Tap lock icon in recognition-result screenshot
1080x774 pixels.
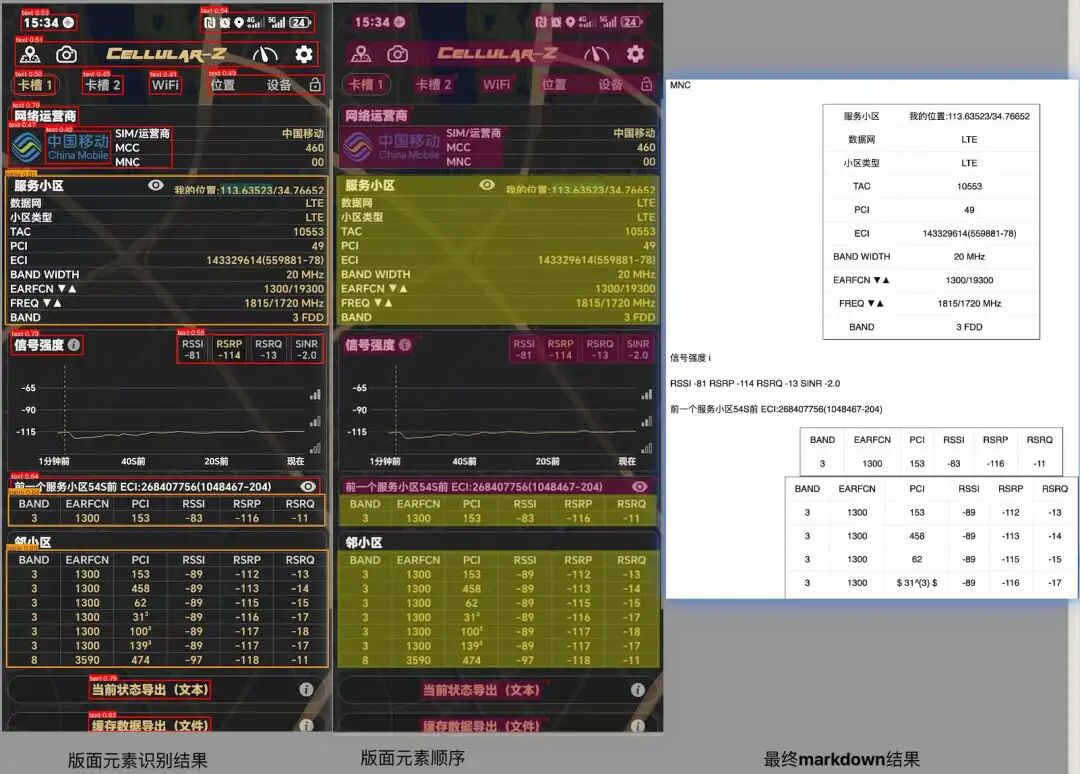tap(315, 84)
